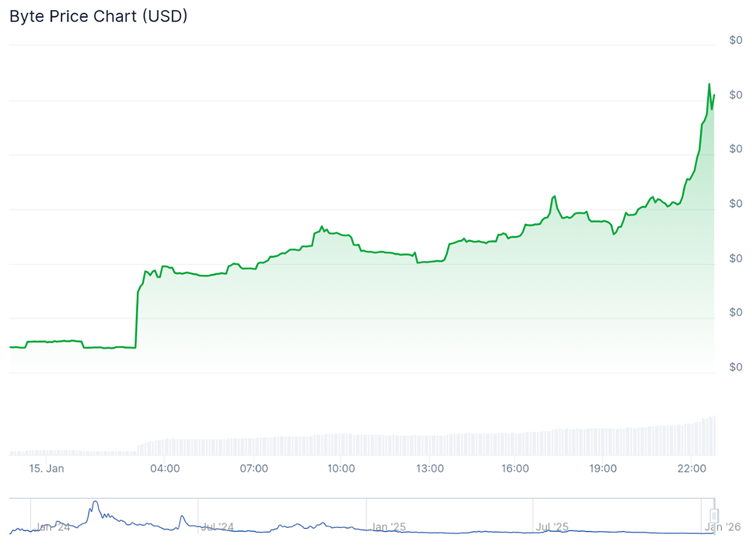This screenshot has height=548, width=752.
Task: Click the tallest peak in the navigator mini chart
Action: pyautogui.click(x=95, y=503)
